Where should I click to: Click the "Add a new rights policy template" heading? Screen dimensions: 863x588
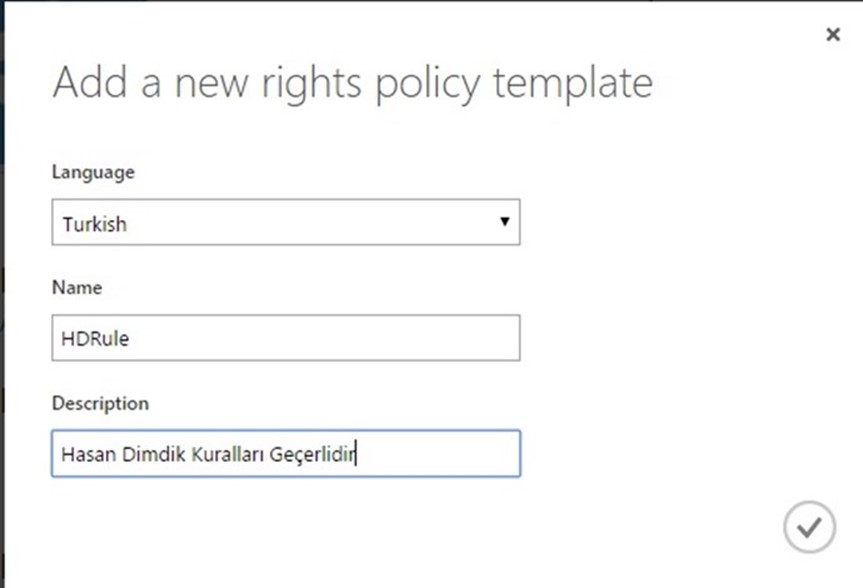tap(353, 84)
